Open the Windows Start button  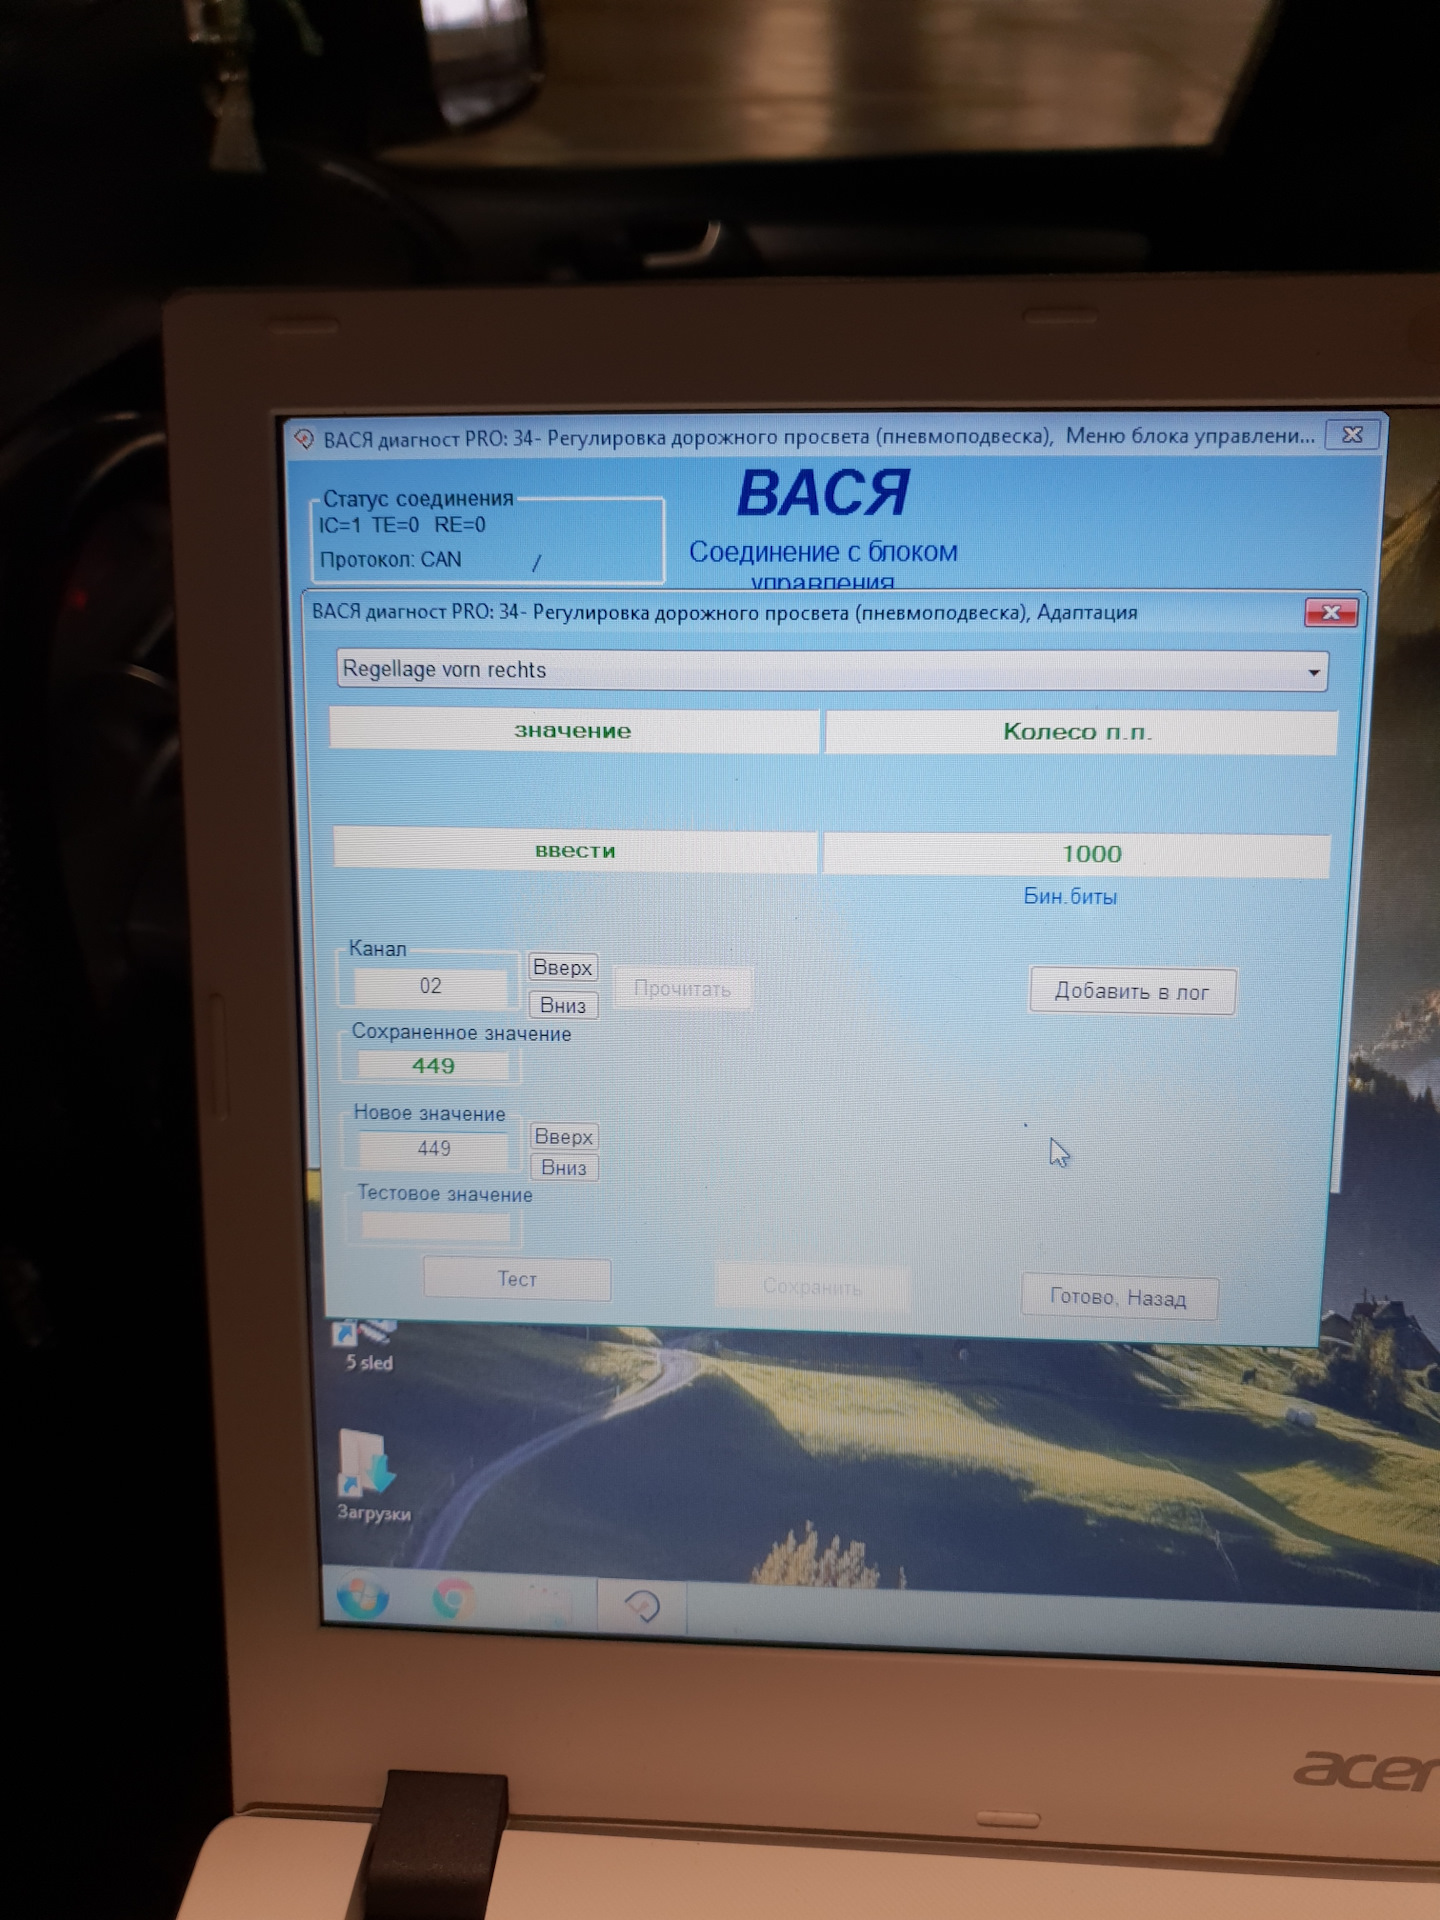point(363,1597)
